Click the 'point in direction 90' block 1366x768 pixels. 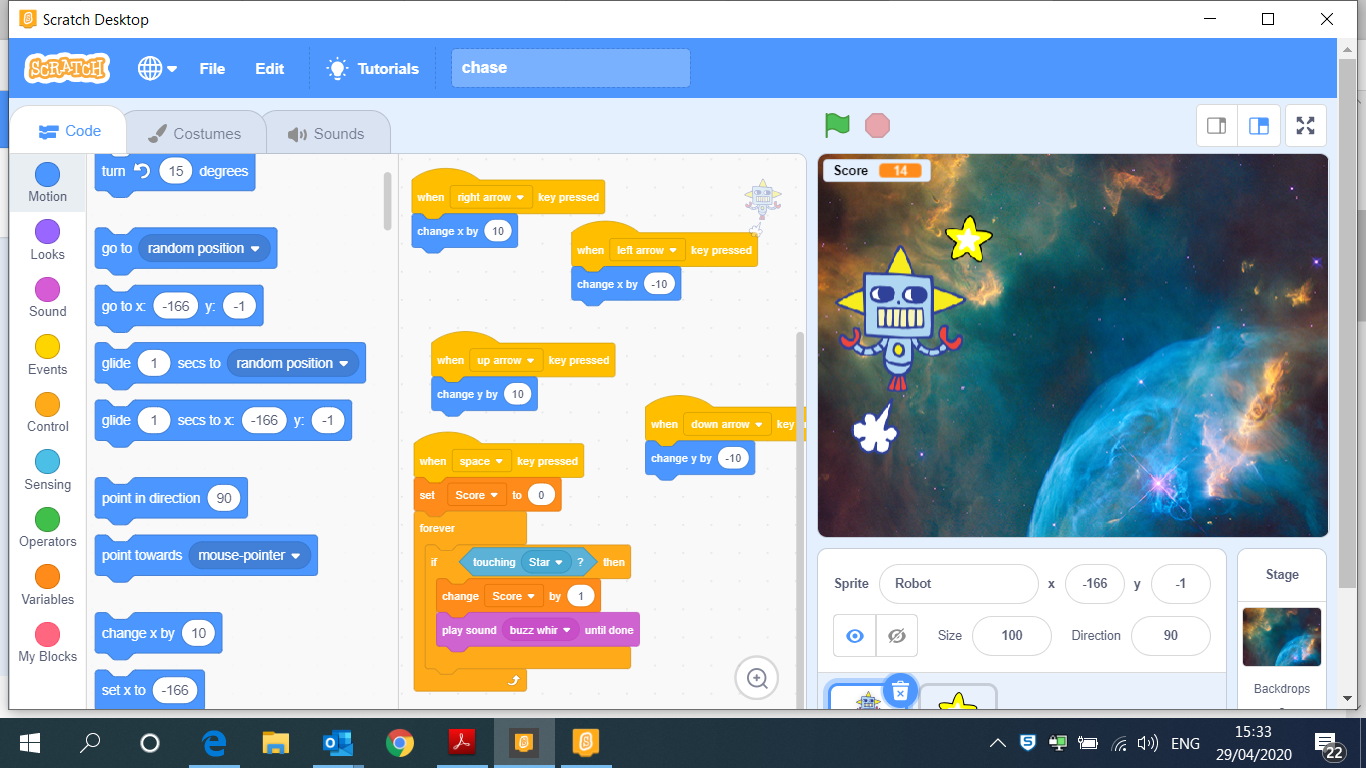pos(171,498)
